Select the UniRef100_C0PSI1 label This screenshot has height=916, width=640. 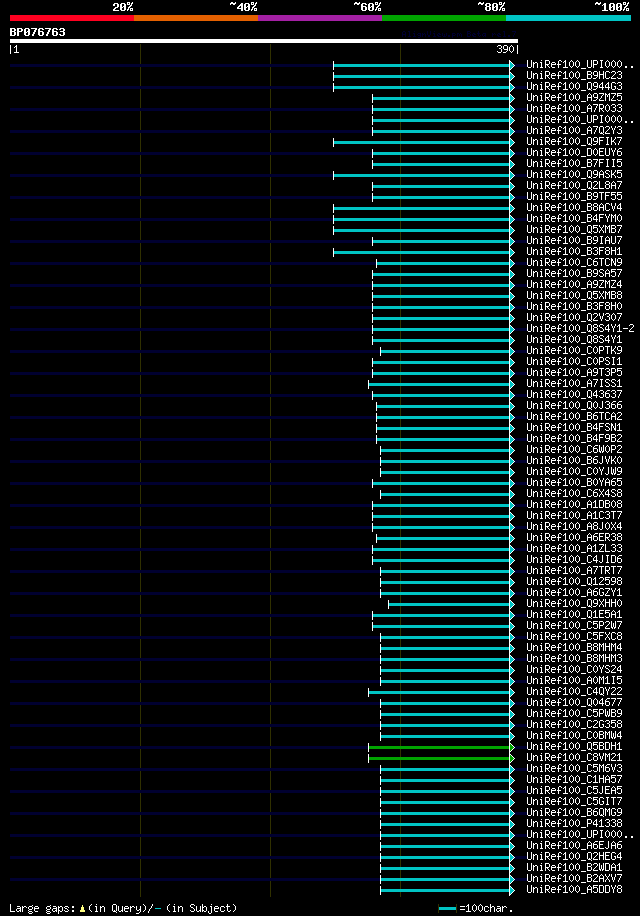pyautogui.click(x=574, y=362)
